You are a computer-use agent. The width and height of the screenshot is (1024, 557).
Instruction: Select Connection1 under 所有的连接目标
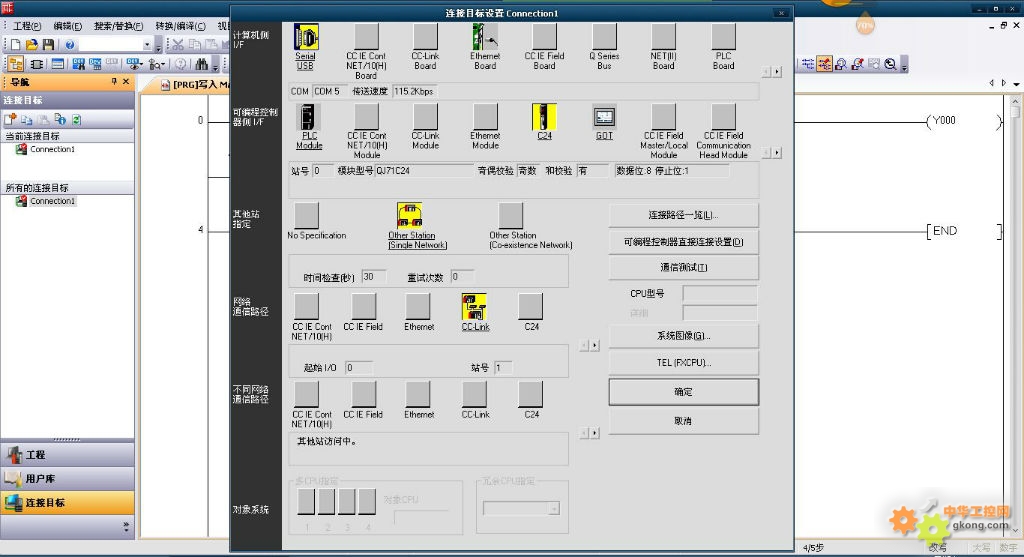click(52, 201)
